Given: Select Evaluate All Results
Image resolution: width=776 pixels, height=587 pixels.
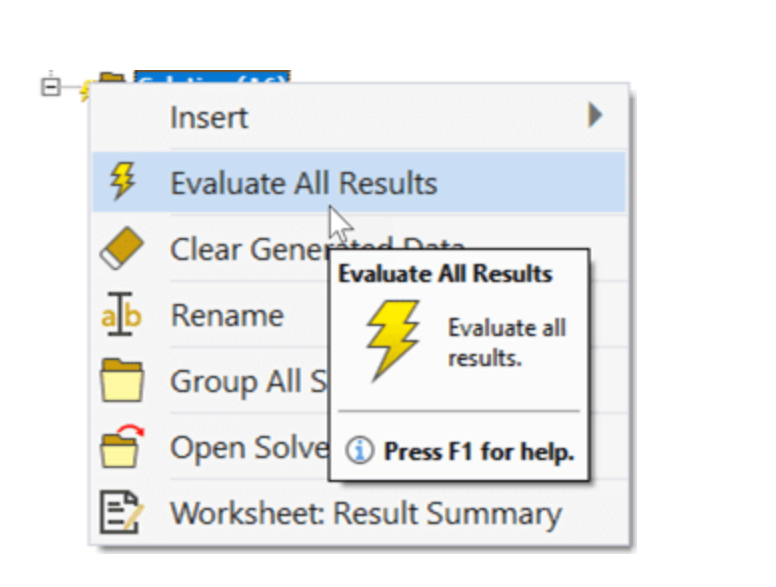Looking at the screenshot, I should click(359, 182).
